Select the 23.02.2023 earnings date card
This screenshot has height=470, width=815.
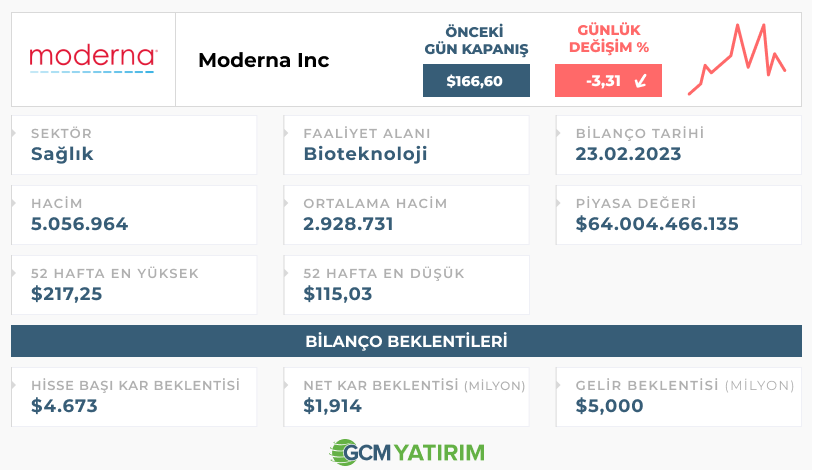679,145
